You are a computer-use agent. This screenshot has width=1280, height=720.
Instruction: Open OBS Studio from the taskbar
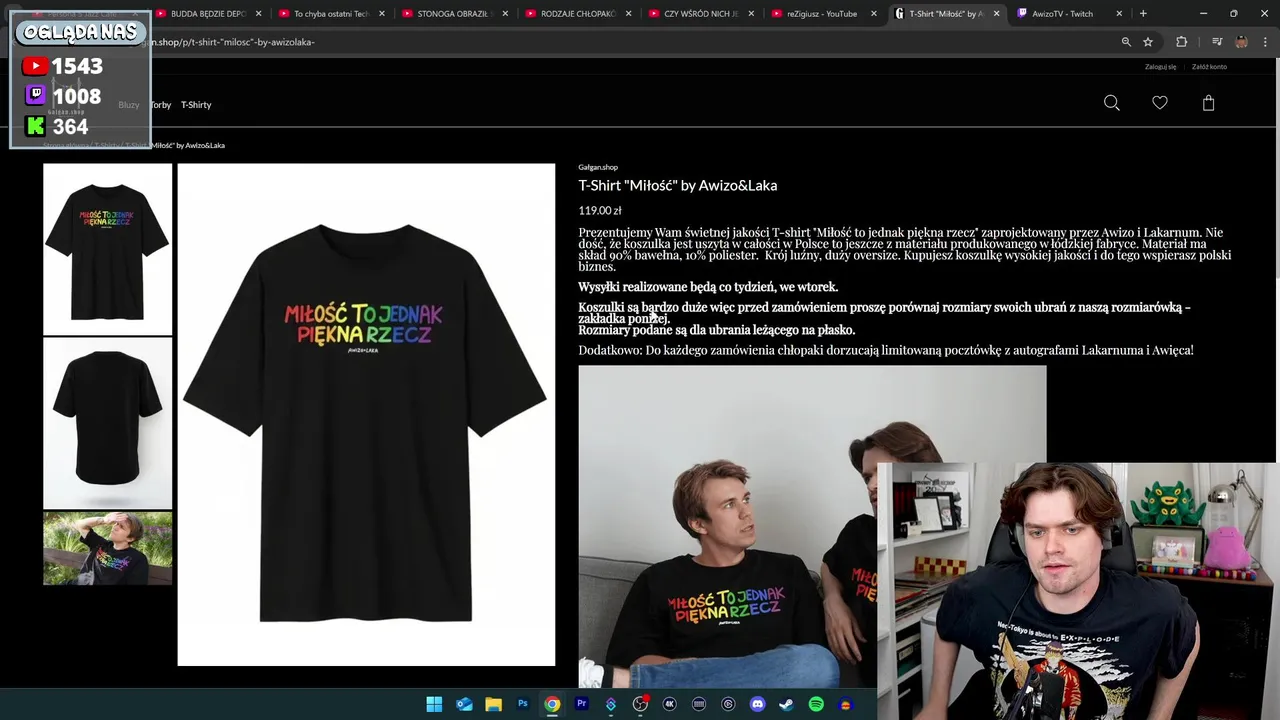pyautogui.click(x=640, y=704)
